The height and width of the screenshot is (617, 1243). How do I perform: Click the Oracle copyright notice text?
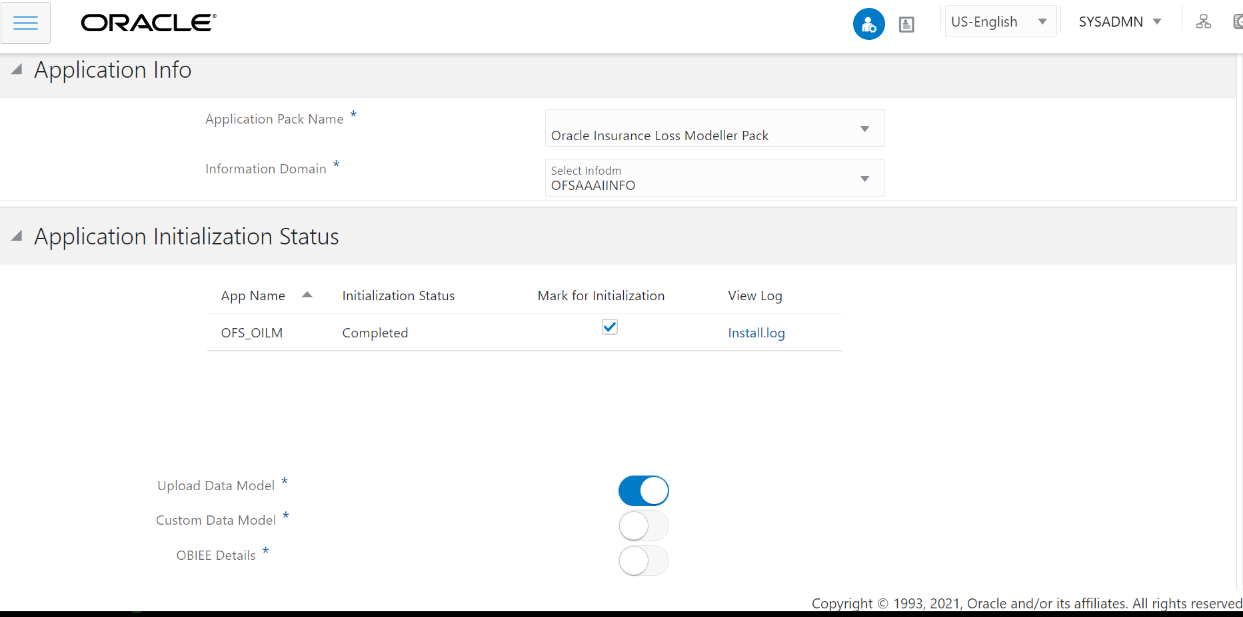[x=1027, y=604]
